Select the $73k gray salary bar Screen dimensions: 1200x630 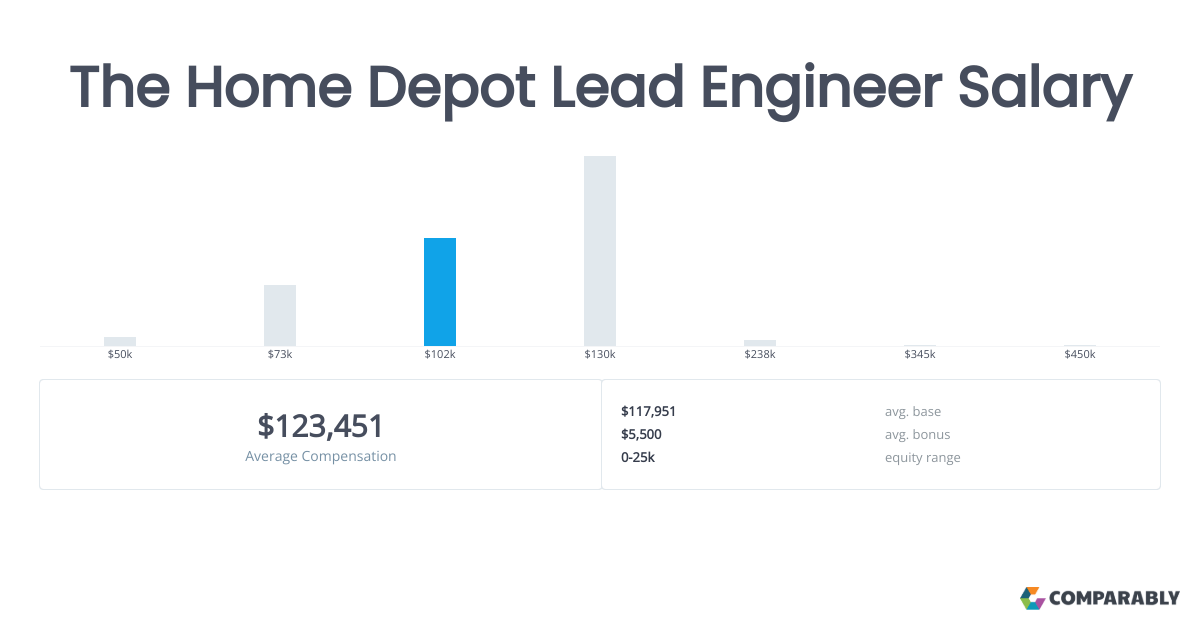click(280, 315)
